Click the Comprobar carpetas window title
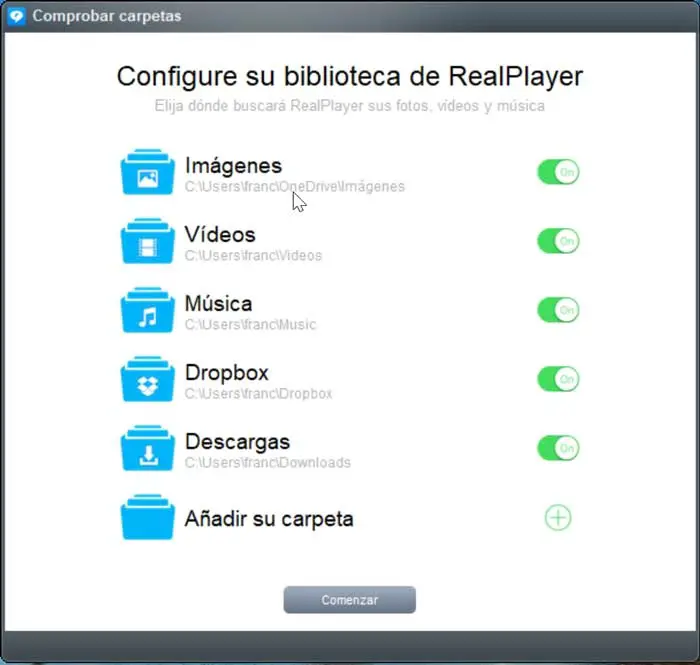The height and width of the screenshot is (665, 700). (x=107, y=17)
